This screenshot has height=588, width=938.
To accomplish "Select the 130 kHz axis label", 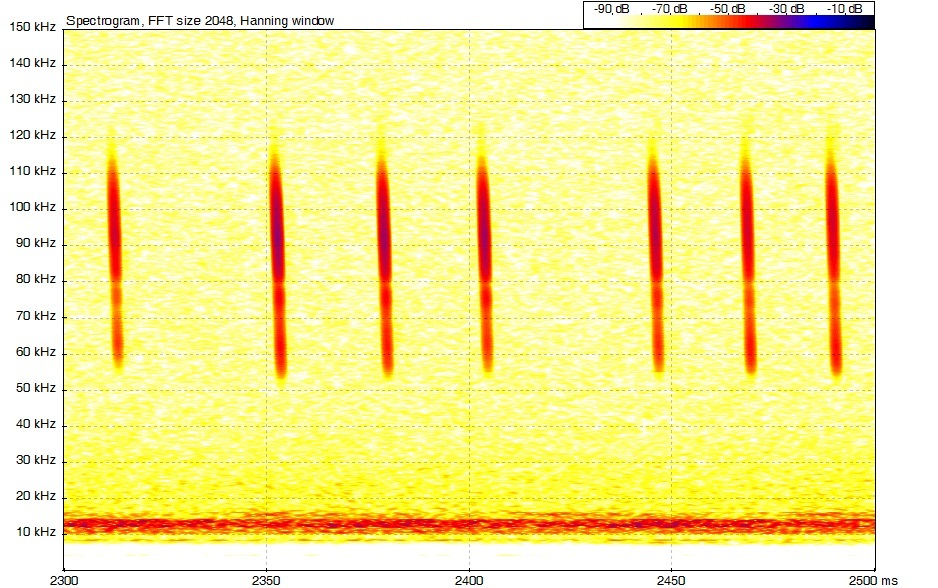I will [33, 99].
